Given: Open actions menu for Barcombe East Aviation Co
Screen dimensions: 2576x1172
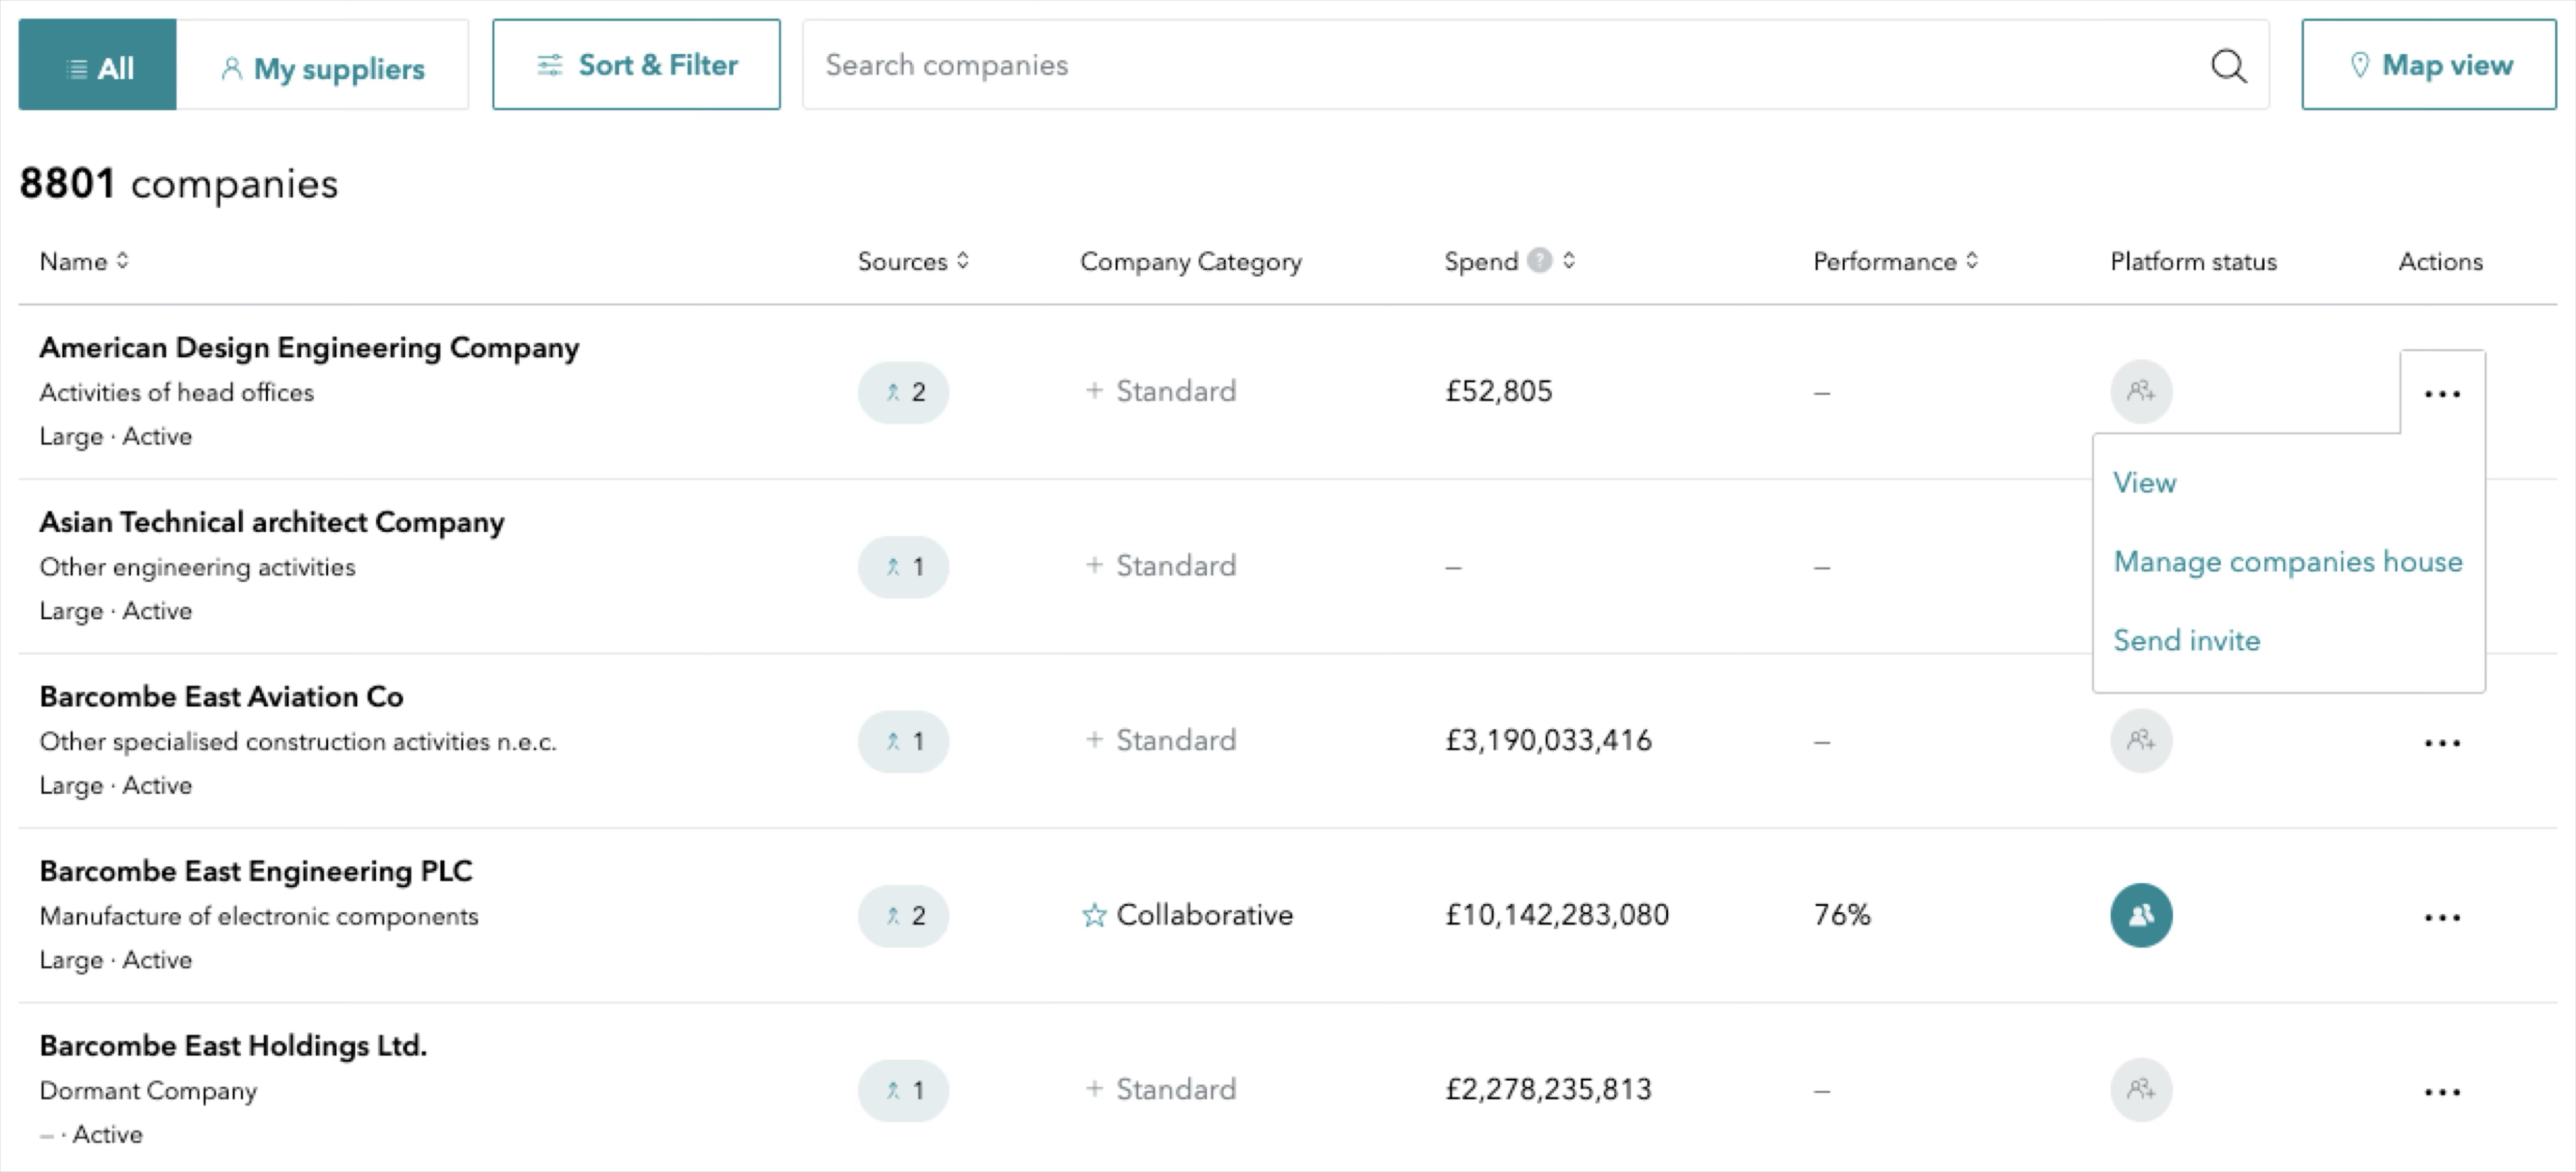Looking at the screenshot, I should pos(2442,742).
